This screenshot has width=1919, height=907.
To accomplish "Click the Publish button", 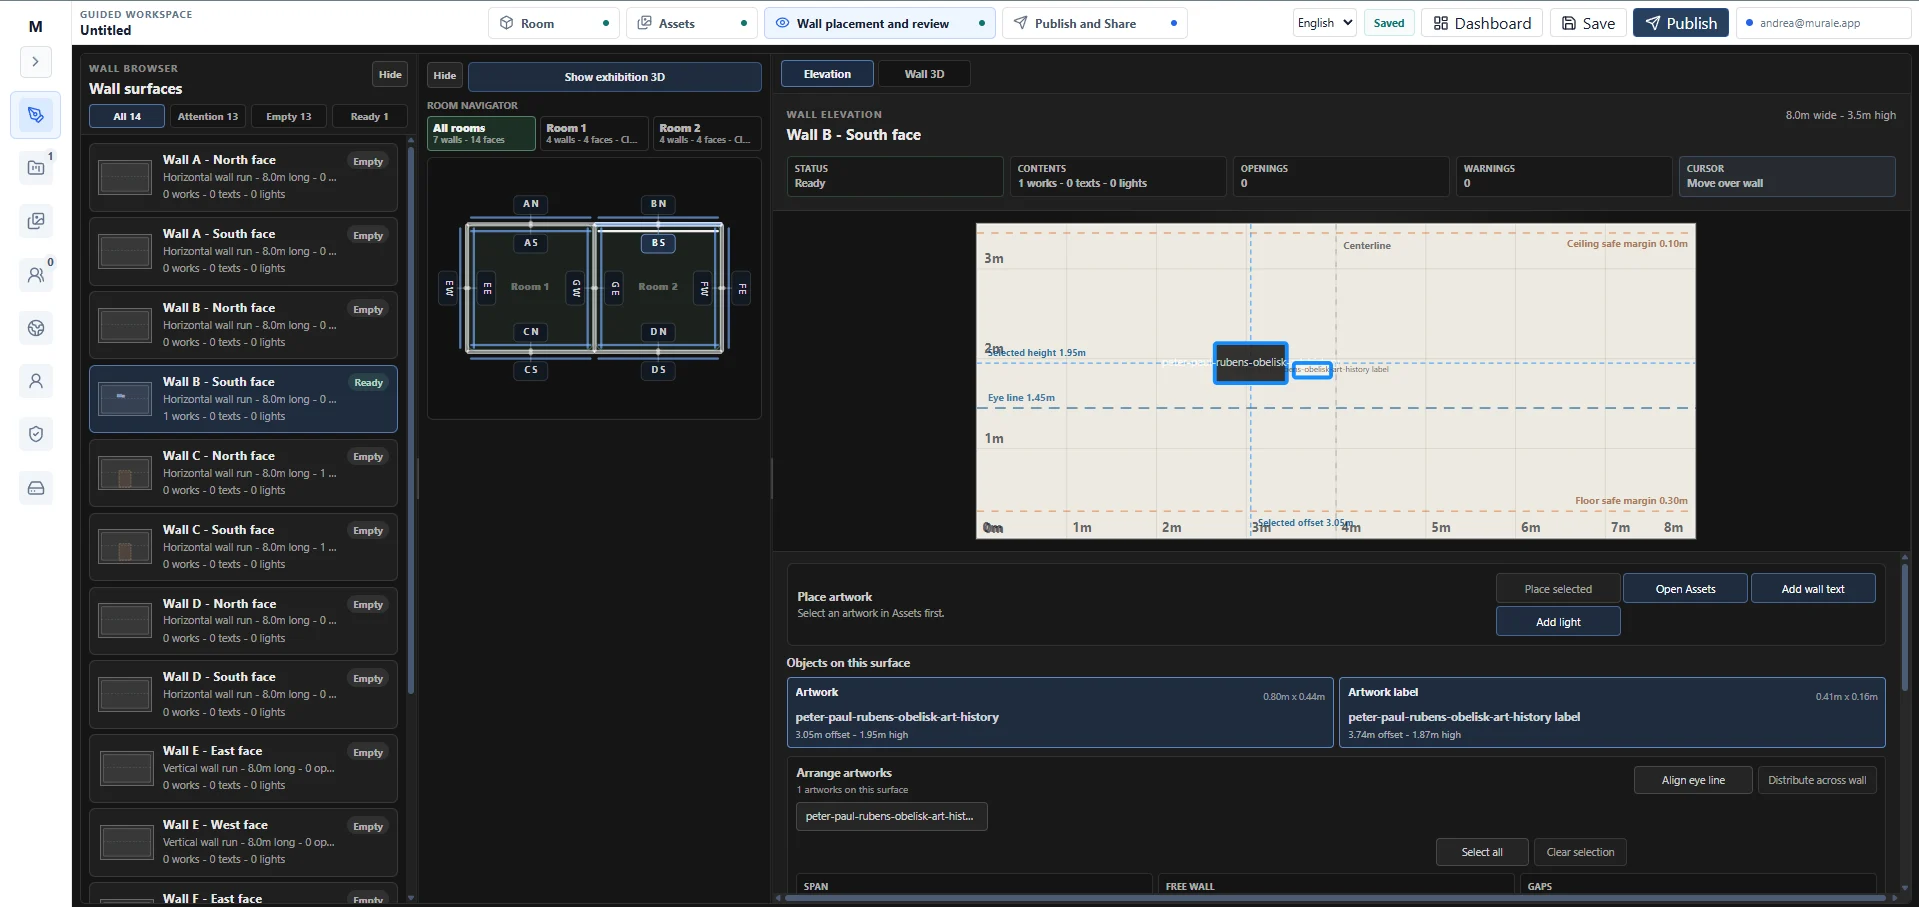I will coord(1681,23).
